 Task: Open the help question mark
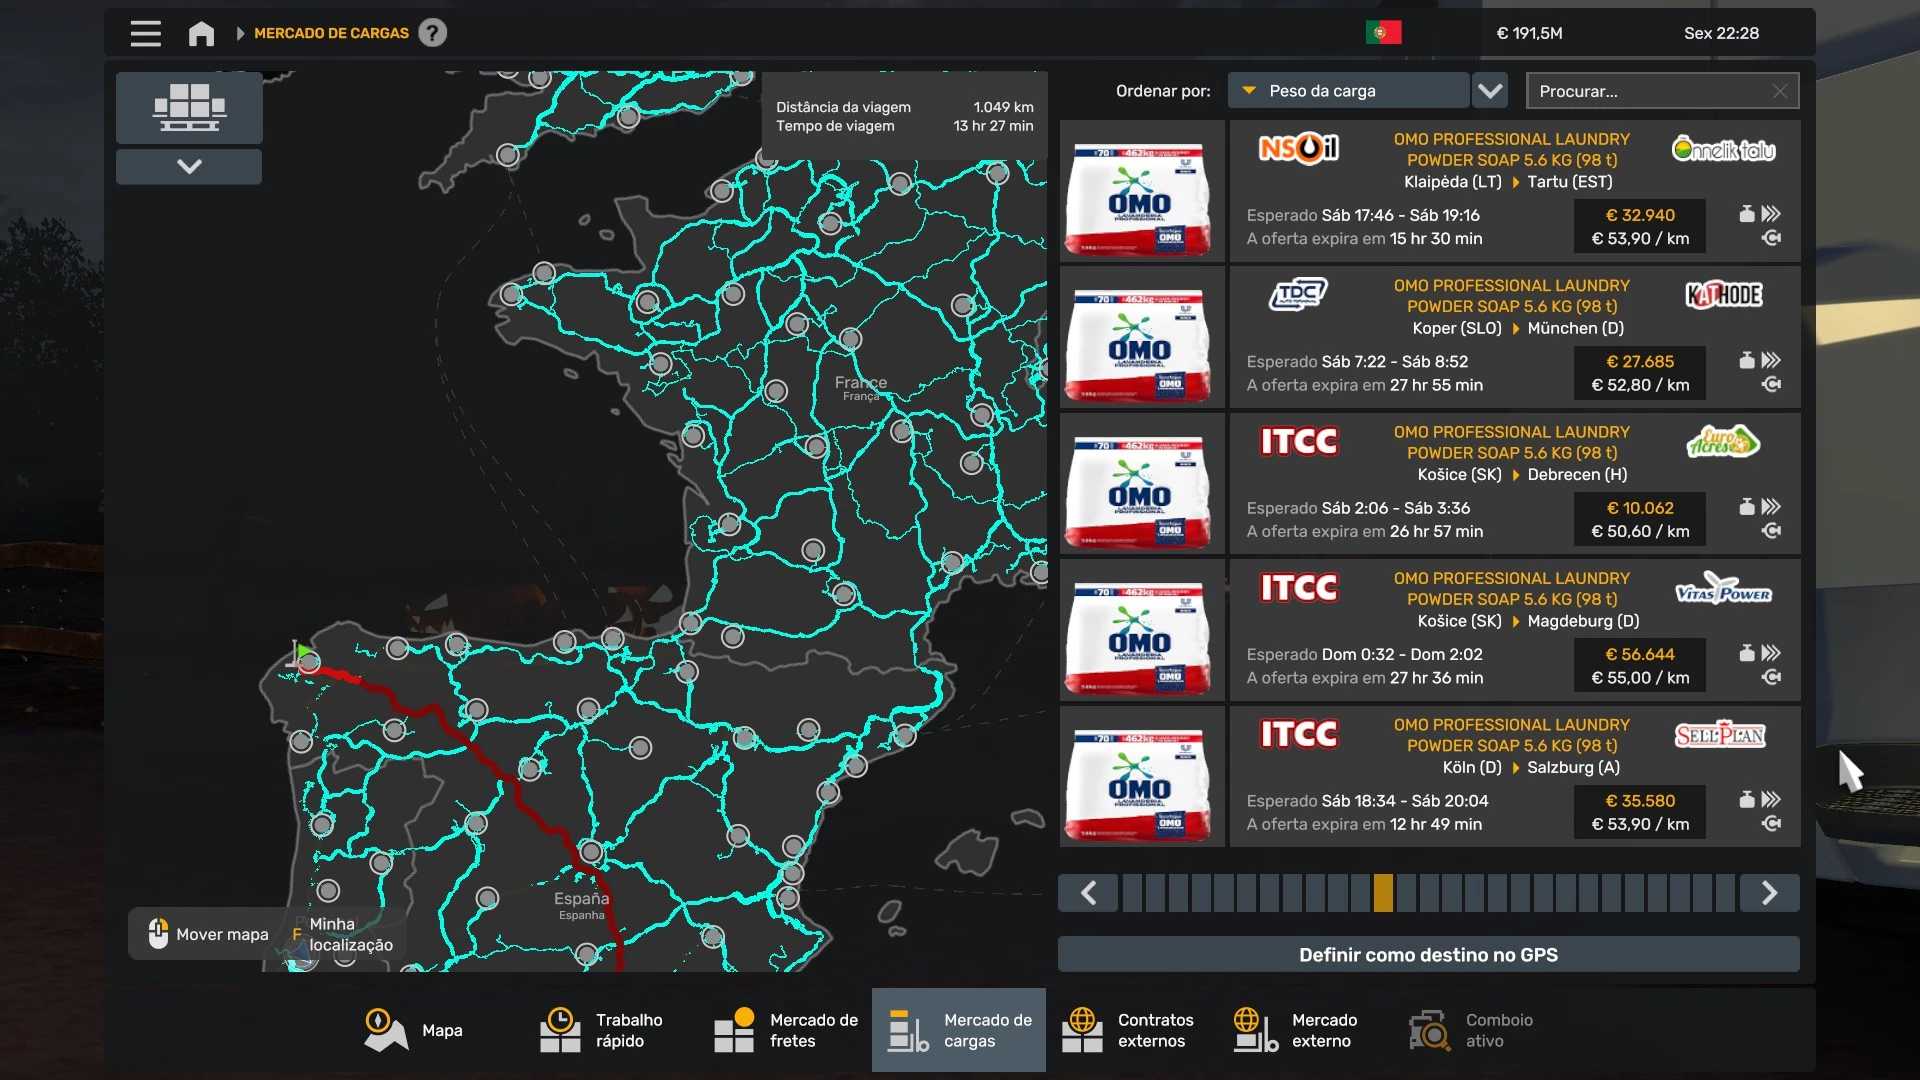(432, 33)
